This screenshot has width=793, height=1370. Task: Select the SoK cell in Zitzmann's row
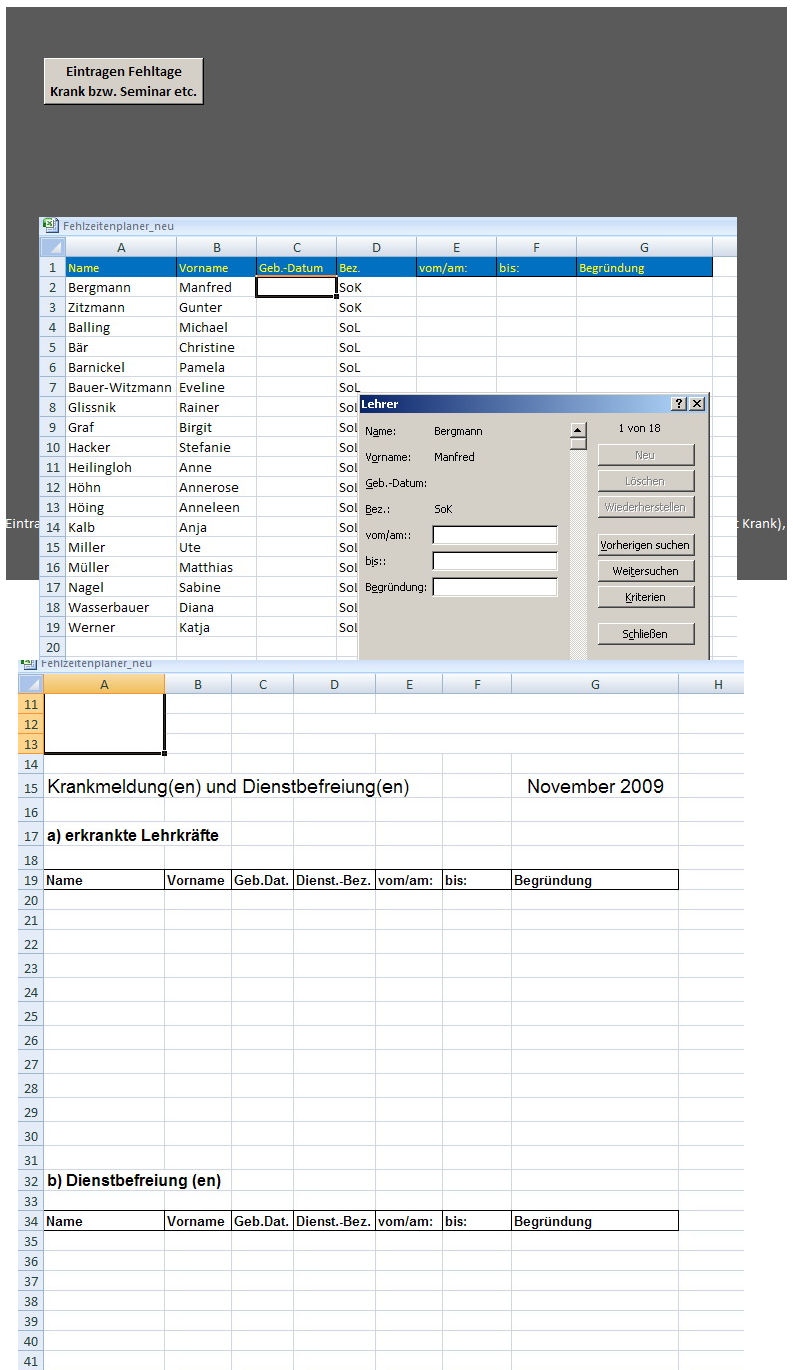click(x=376, y=307)
